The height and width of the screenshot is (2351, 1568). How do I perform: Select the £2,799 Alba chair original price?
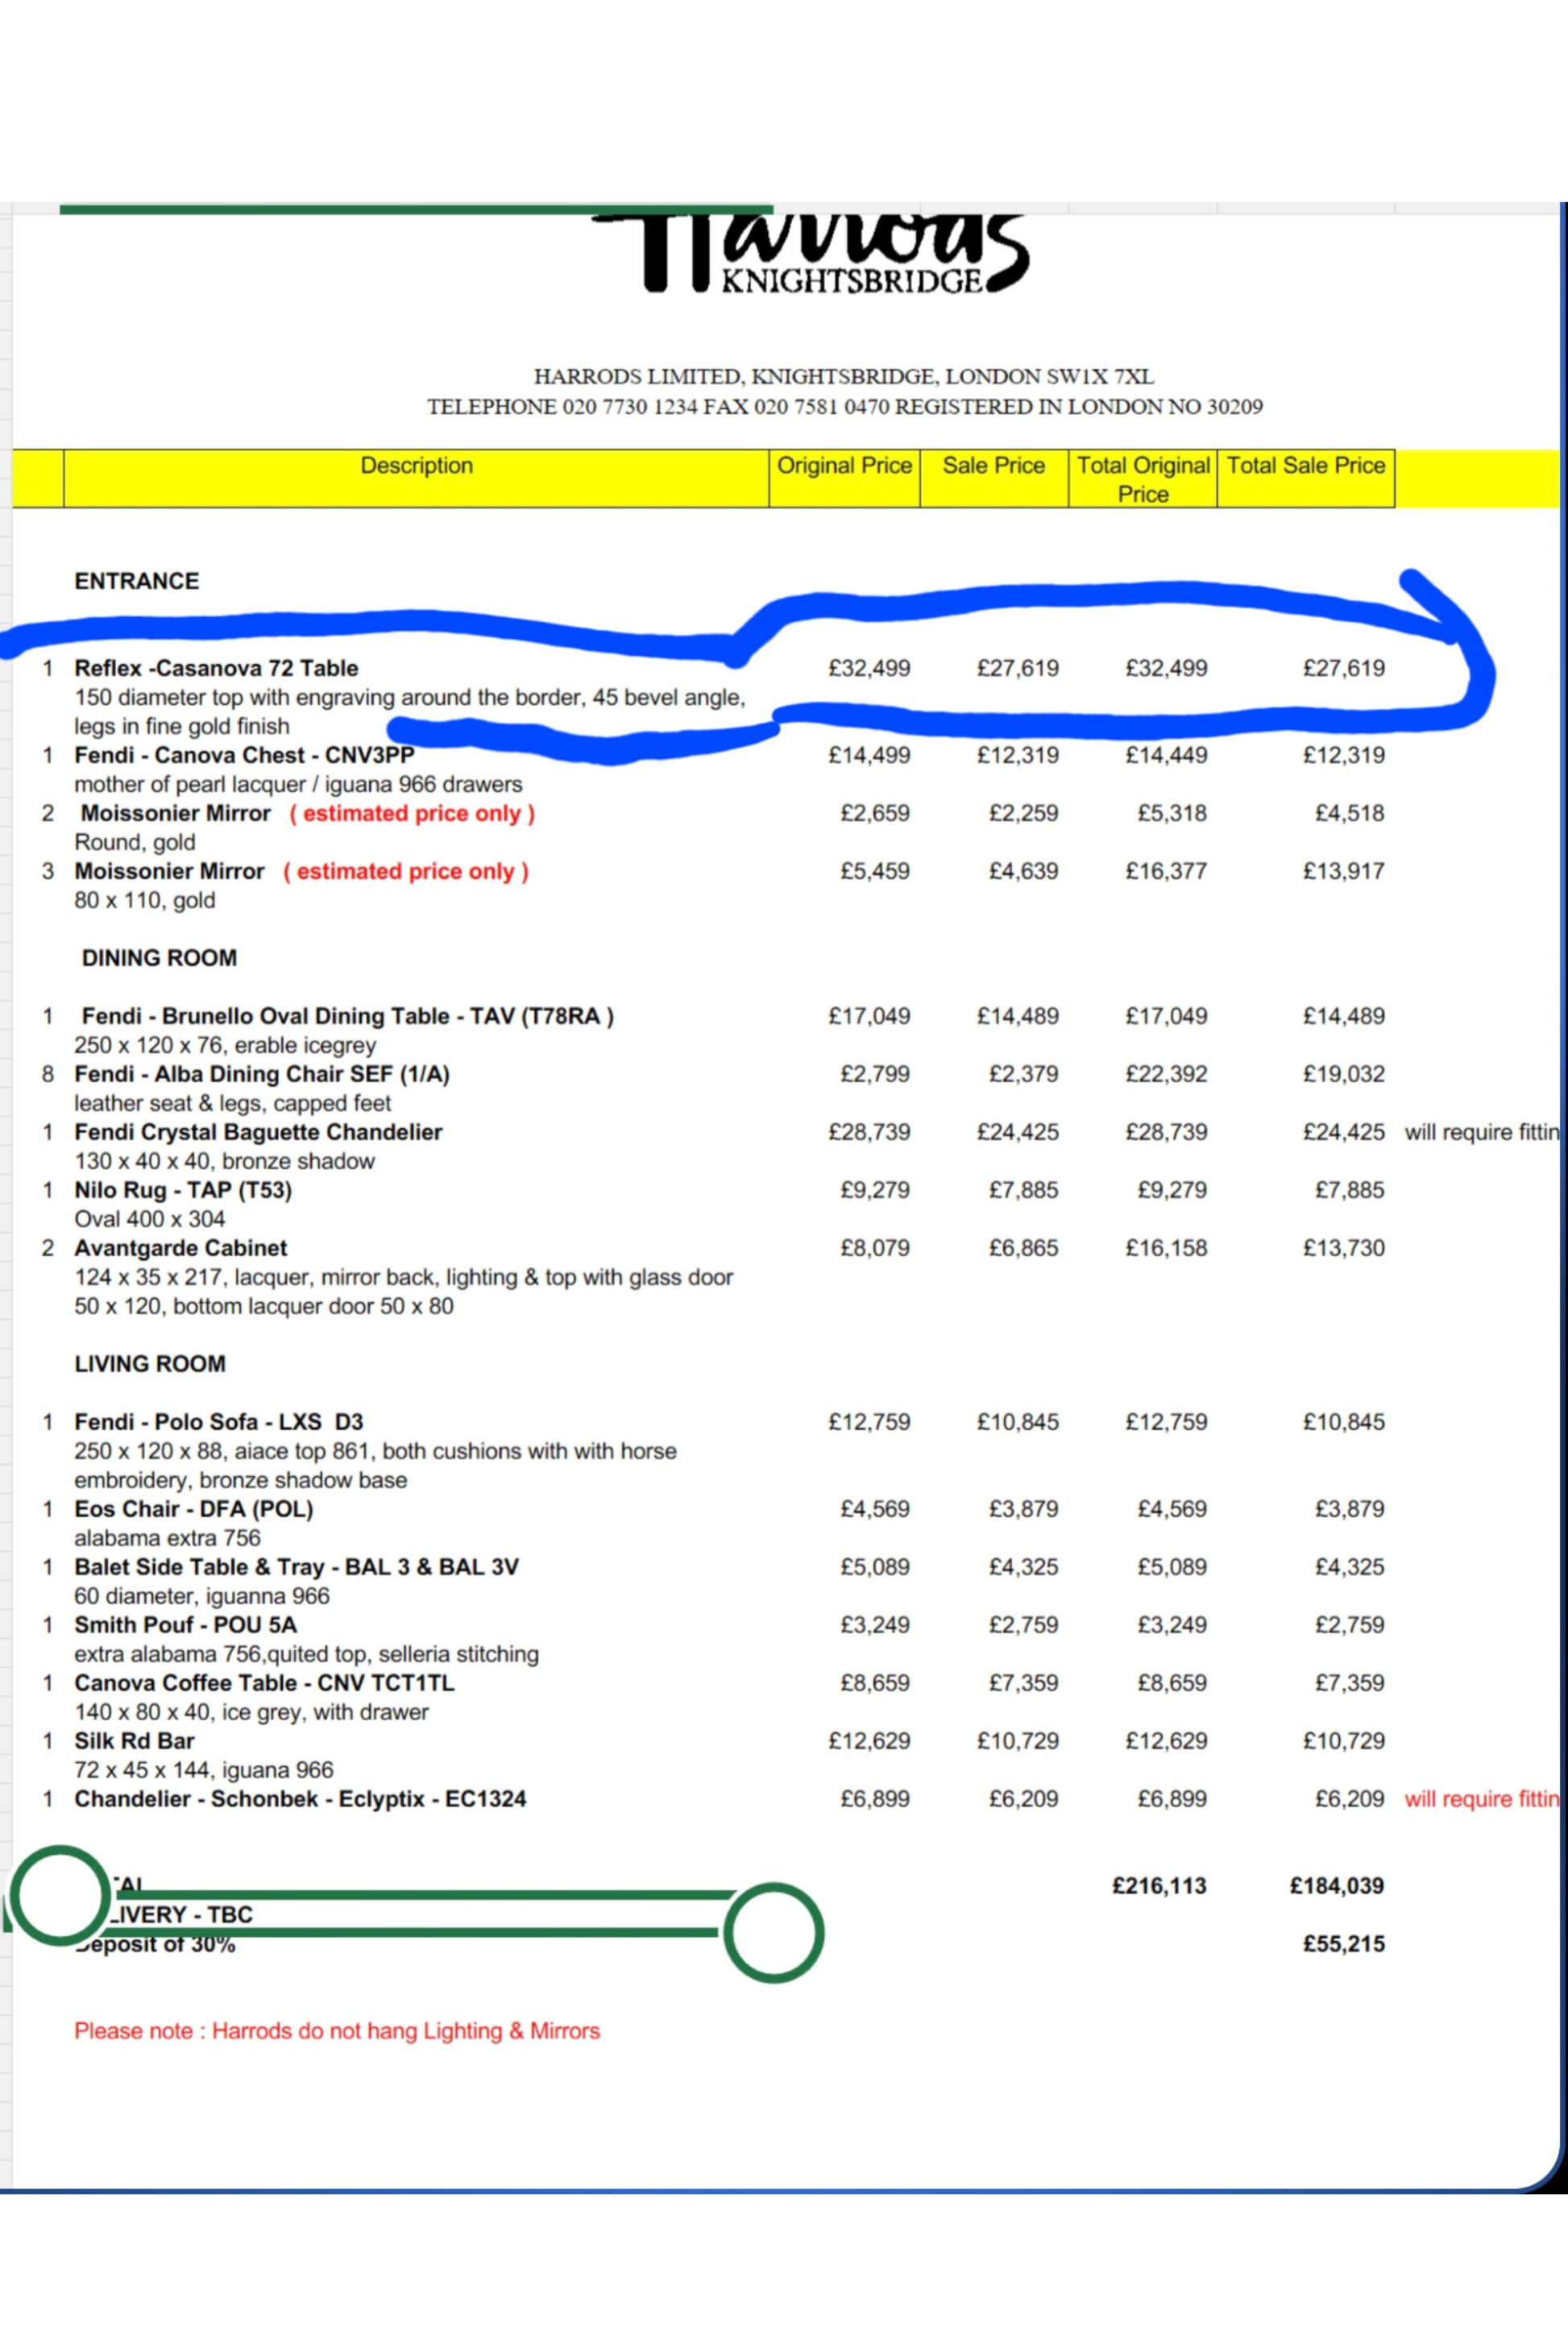coord(875,1074)
